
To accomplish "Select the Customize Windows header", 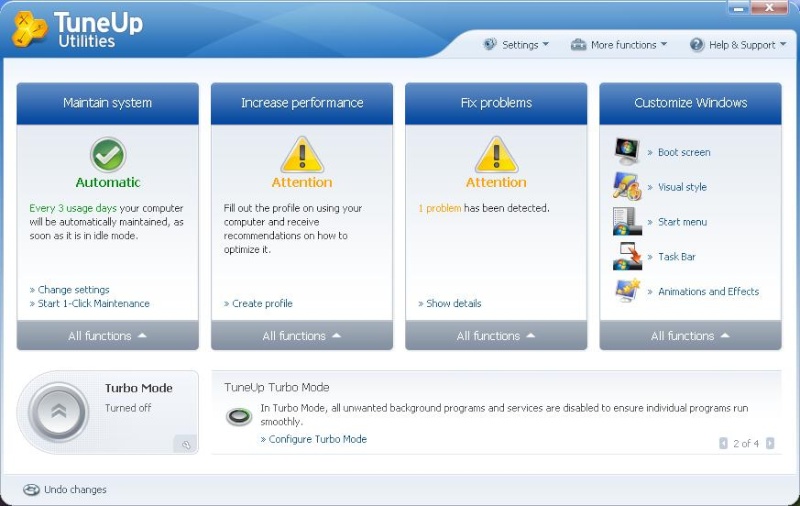I will (690, 103).
